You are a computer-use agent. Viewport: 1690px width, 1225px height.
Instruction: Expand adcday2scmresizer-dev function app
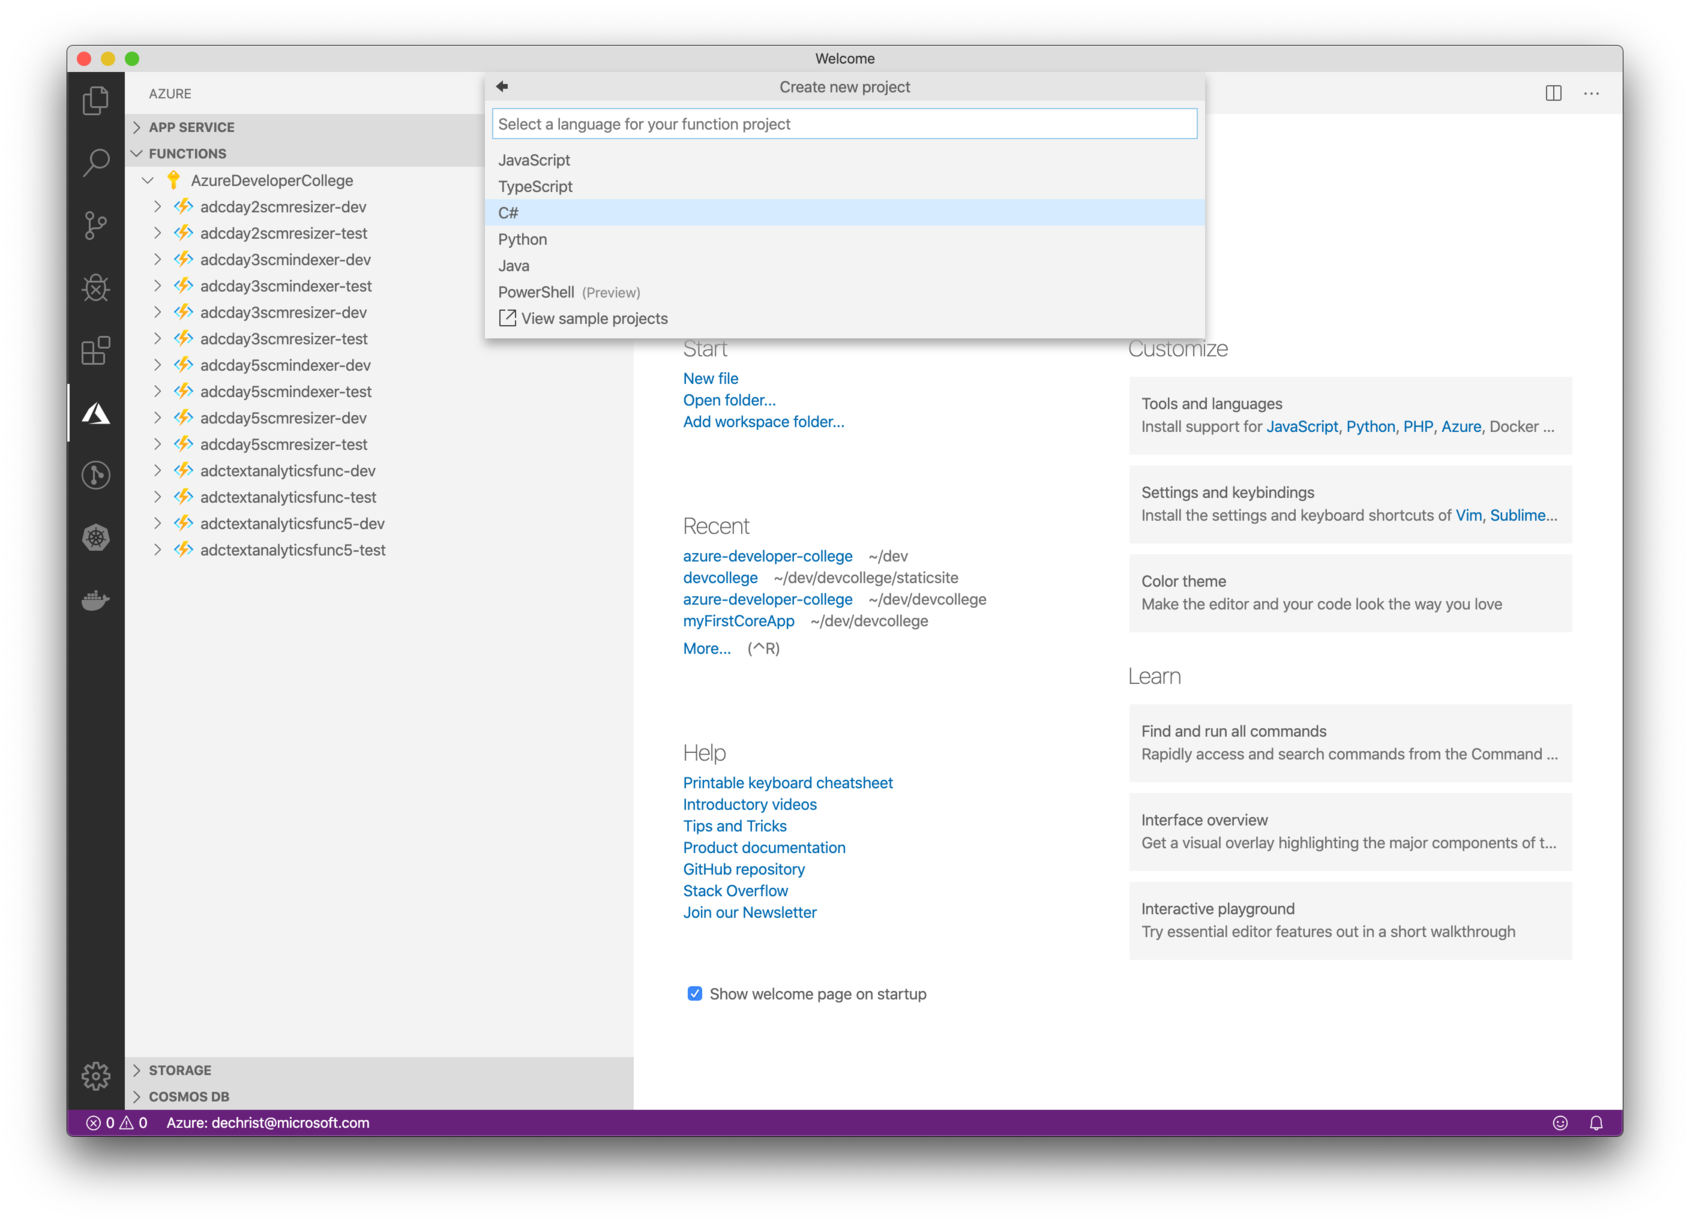click(x=158, y=206)
